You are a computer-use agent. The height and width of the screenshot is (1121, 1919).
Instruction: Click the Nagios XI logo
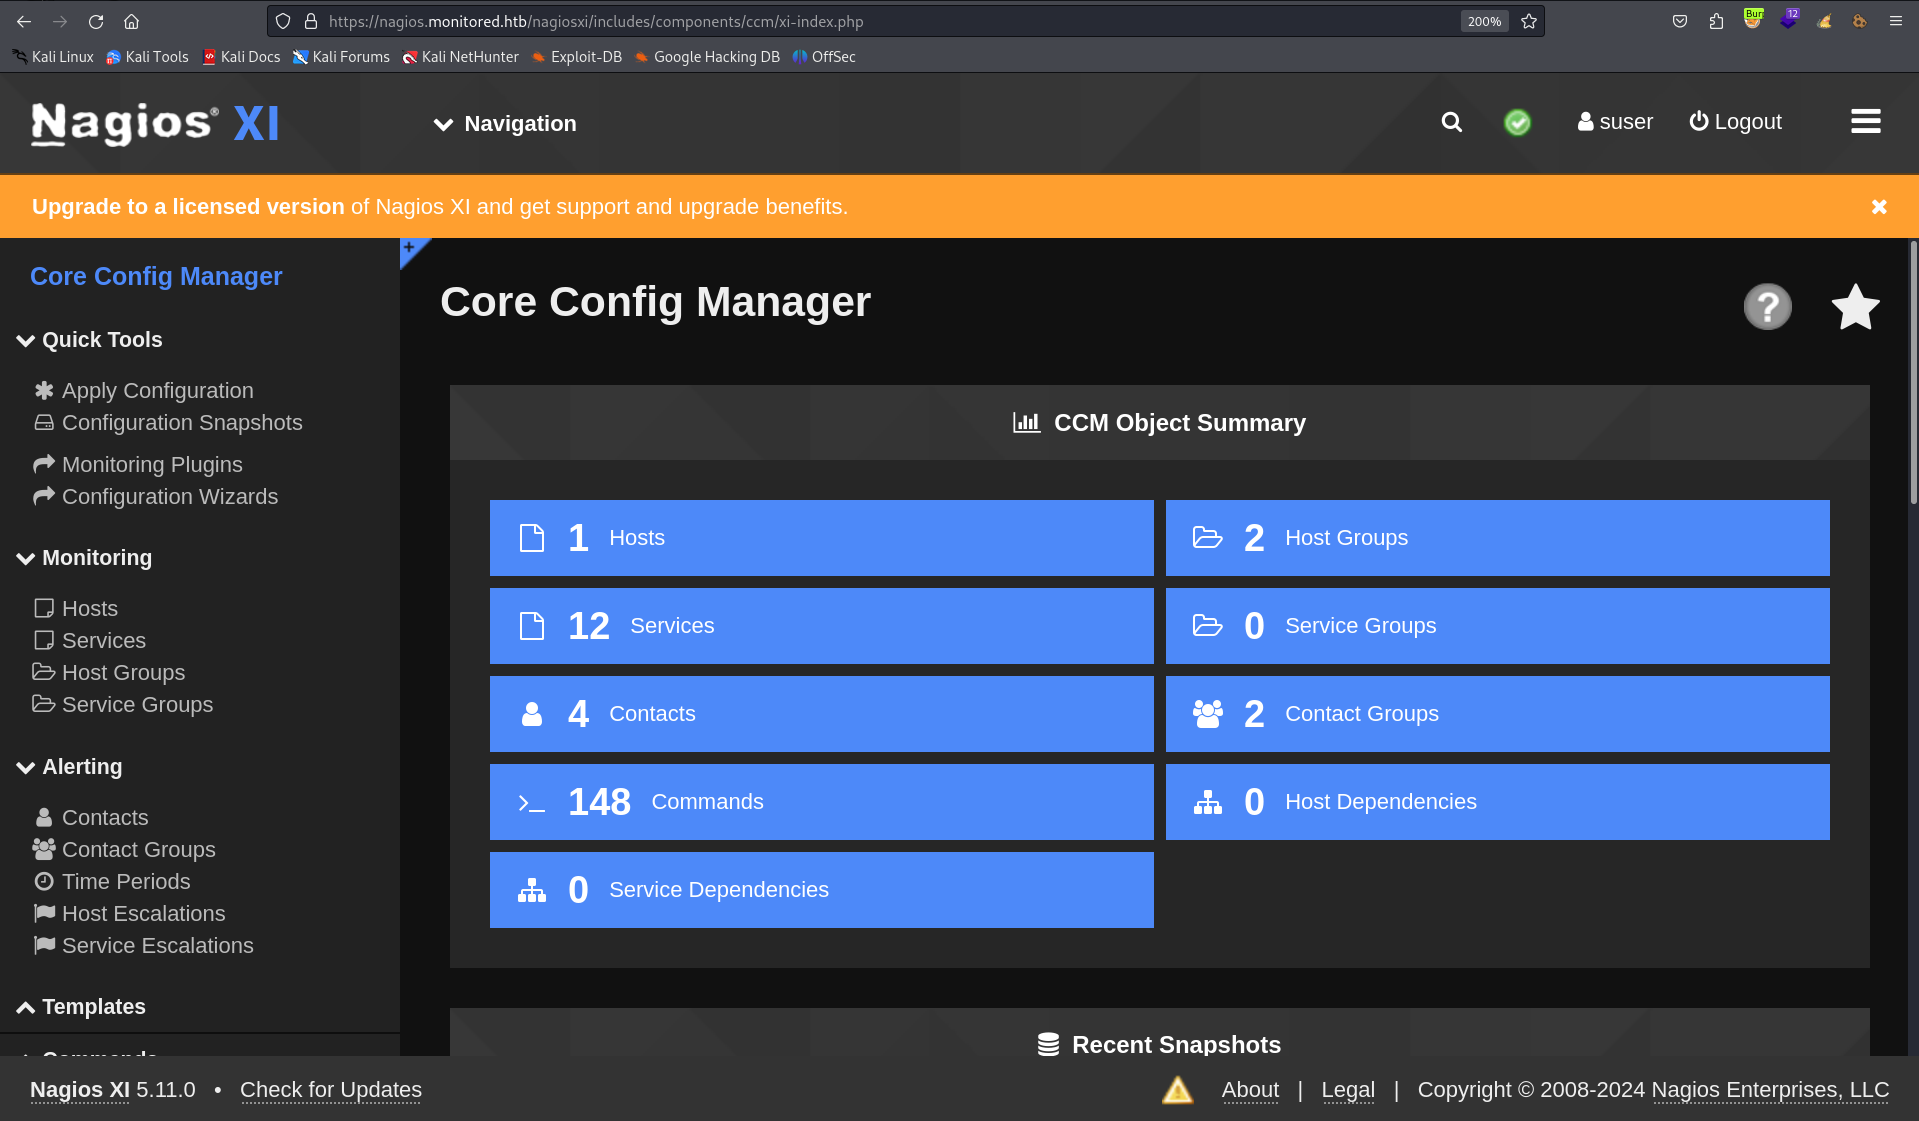(x=155, y=124)
